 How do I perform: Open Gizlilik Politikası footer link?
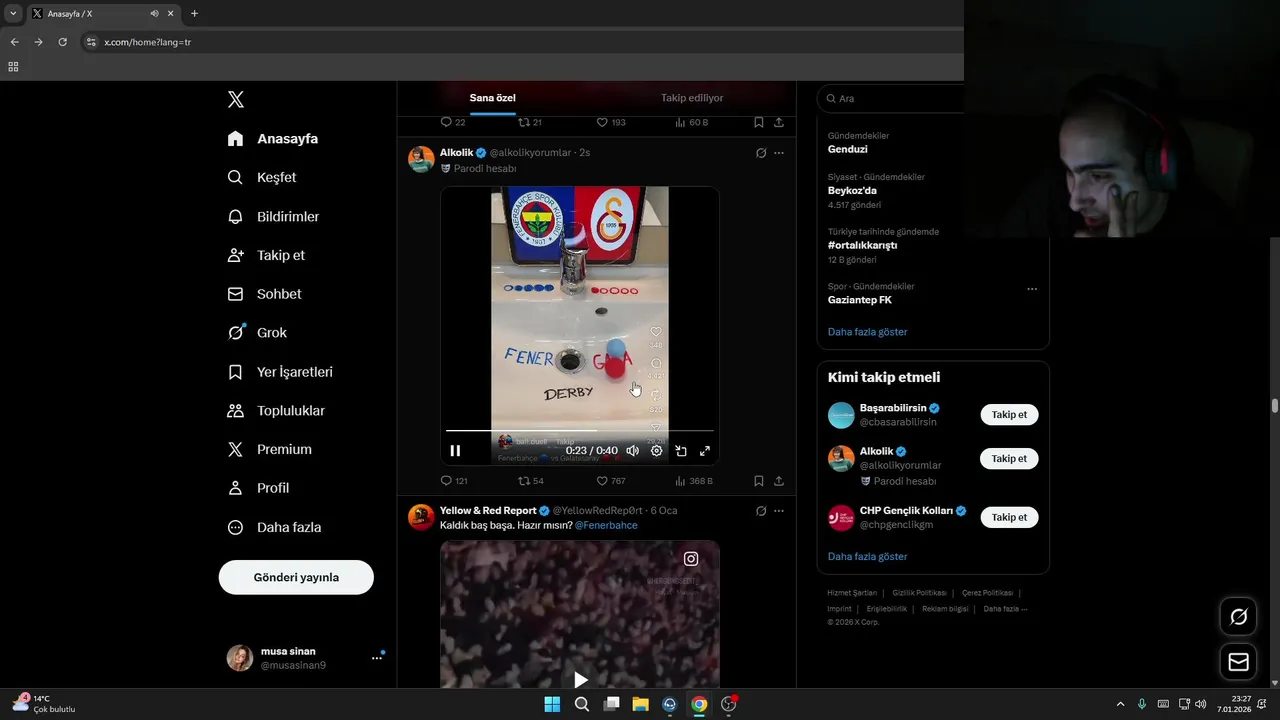(919, 593)
